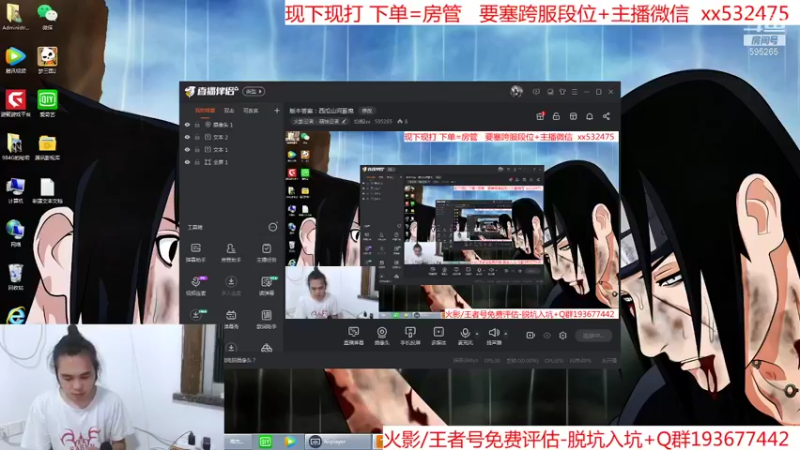Add a screen capture source from bottom bar
The width and height of the screenshot is (800, 450).
(354, 336)
